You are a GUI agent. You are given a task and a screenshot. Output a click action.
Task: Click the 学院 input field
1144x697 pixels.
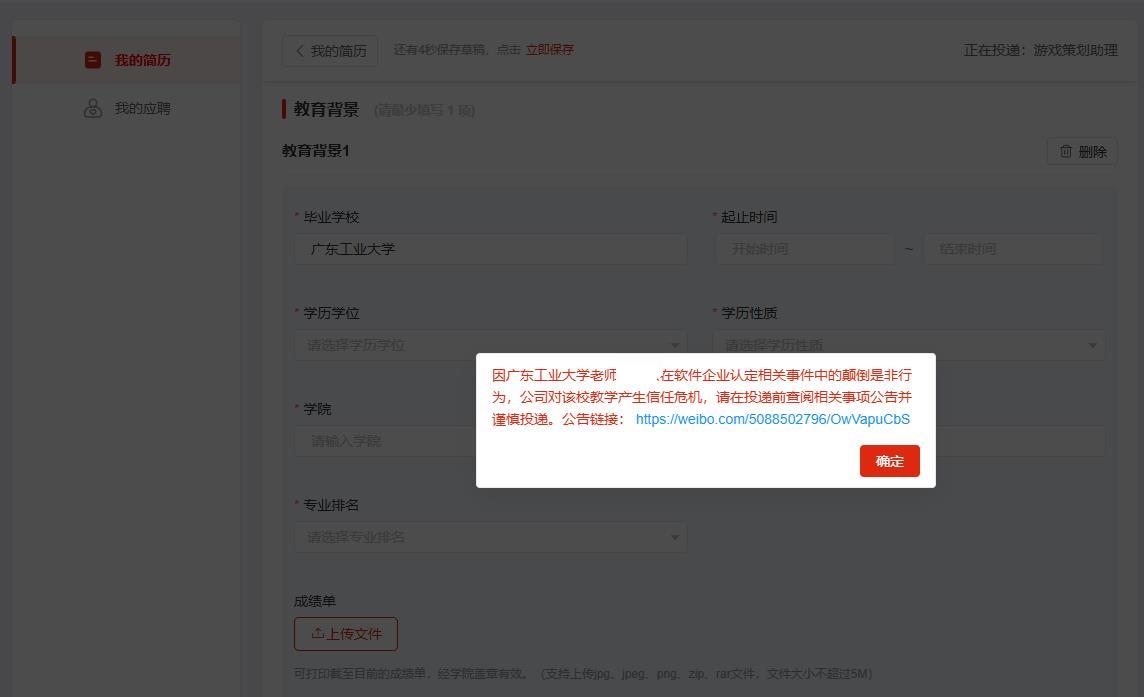tap(490, 440)
